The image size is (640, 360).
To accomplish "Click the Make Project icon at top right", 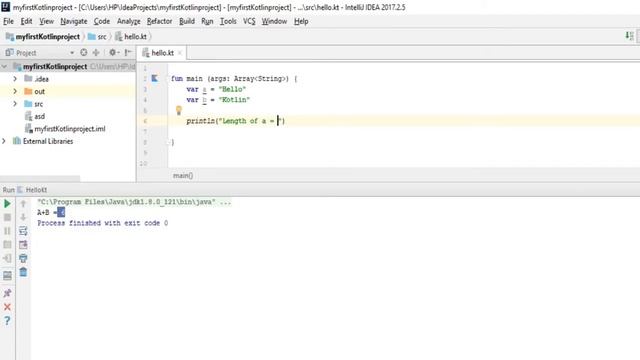I will [629, 36].
